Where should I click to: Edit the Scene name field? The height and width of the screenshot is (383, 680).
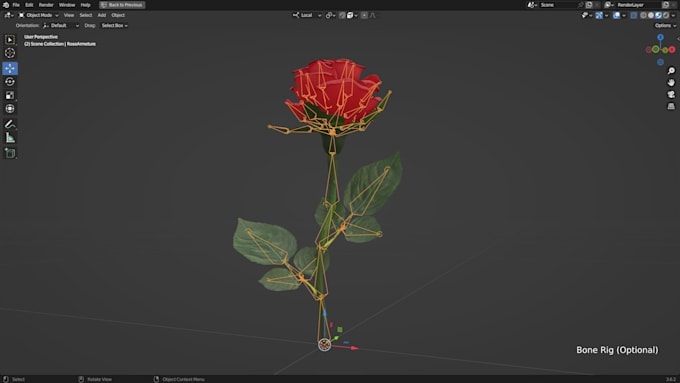[x=558, y=5]
